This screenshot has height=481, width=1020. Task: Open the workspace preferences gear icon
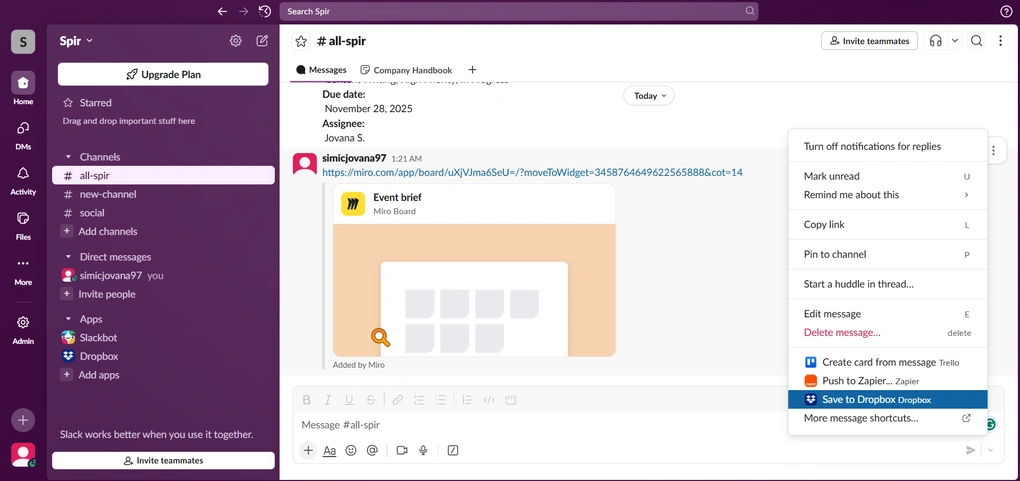coord(235,41)
